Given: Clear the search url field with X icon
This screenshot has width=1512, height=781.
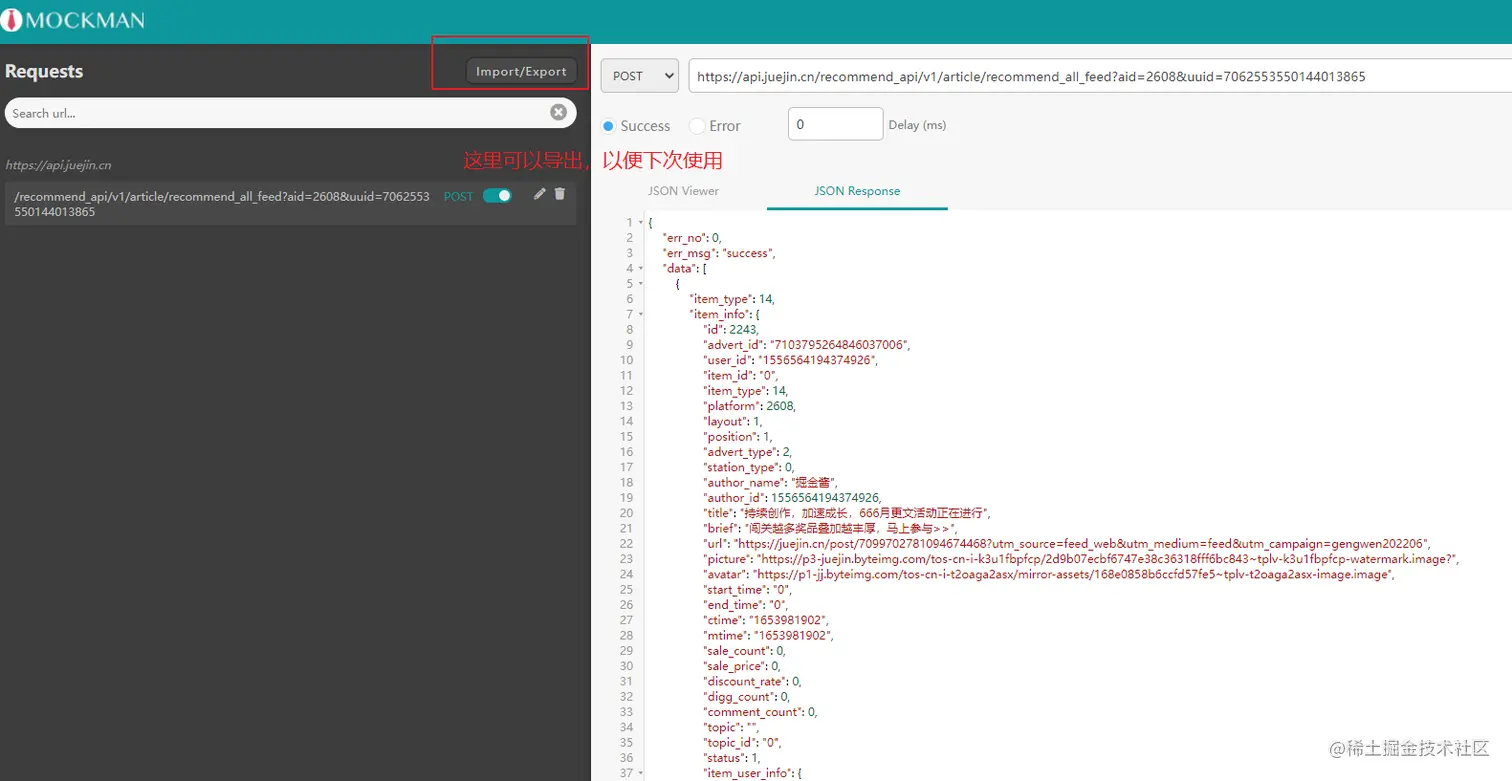Looking at the screenshot, I should click(559, 112).
